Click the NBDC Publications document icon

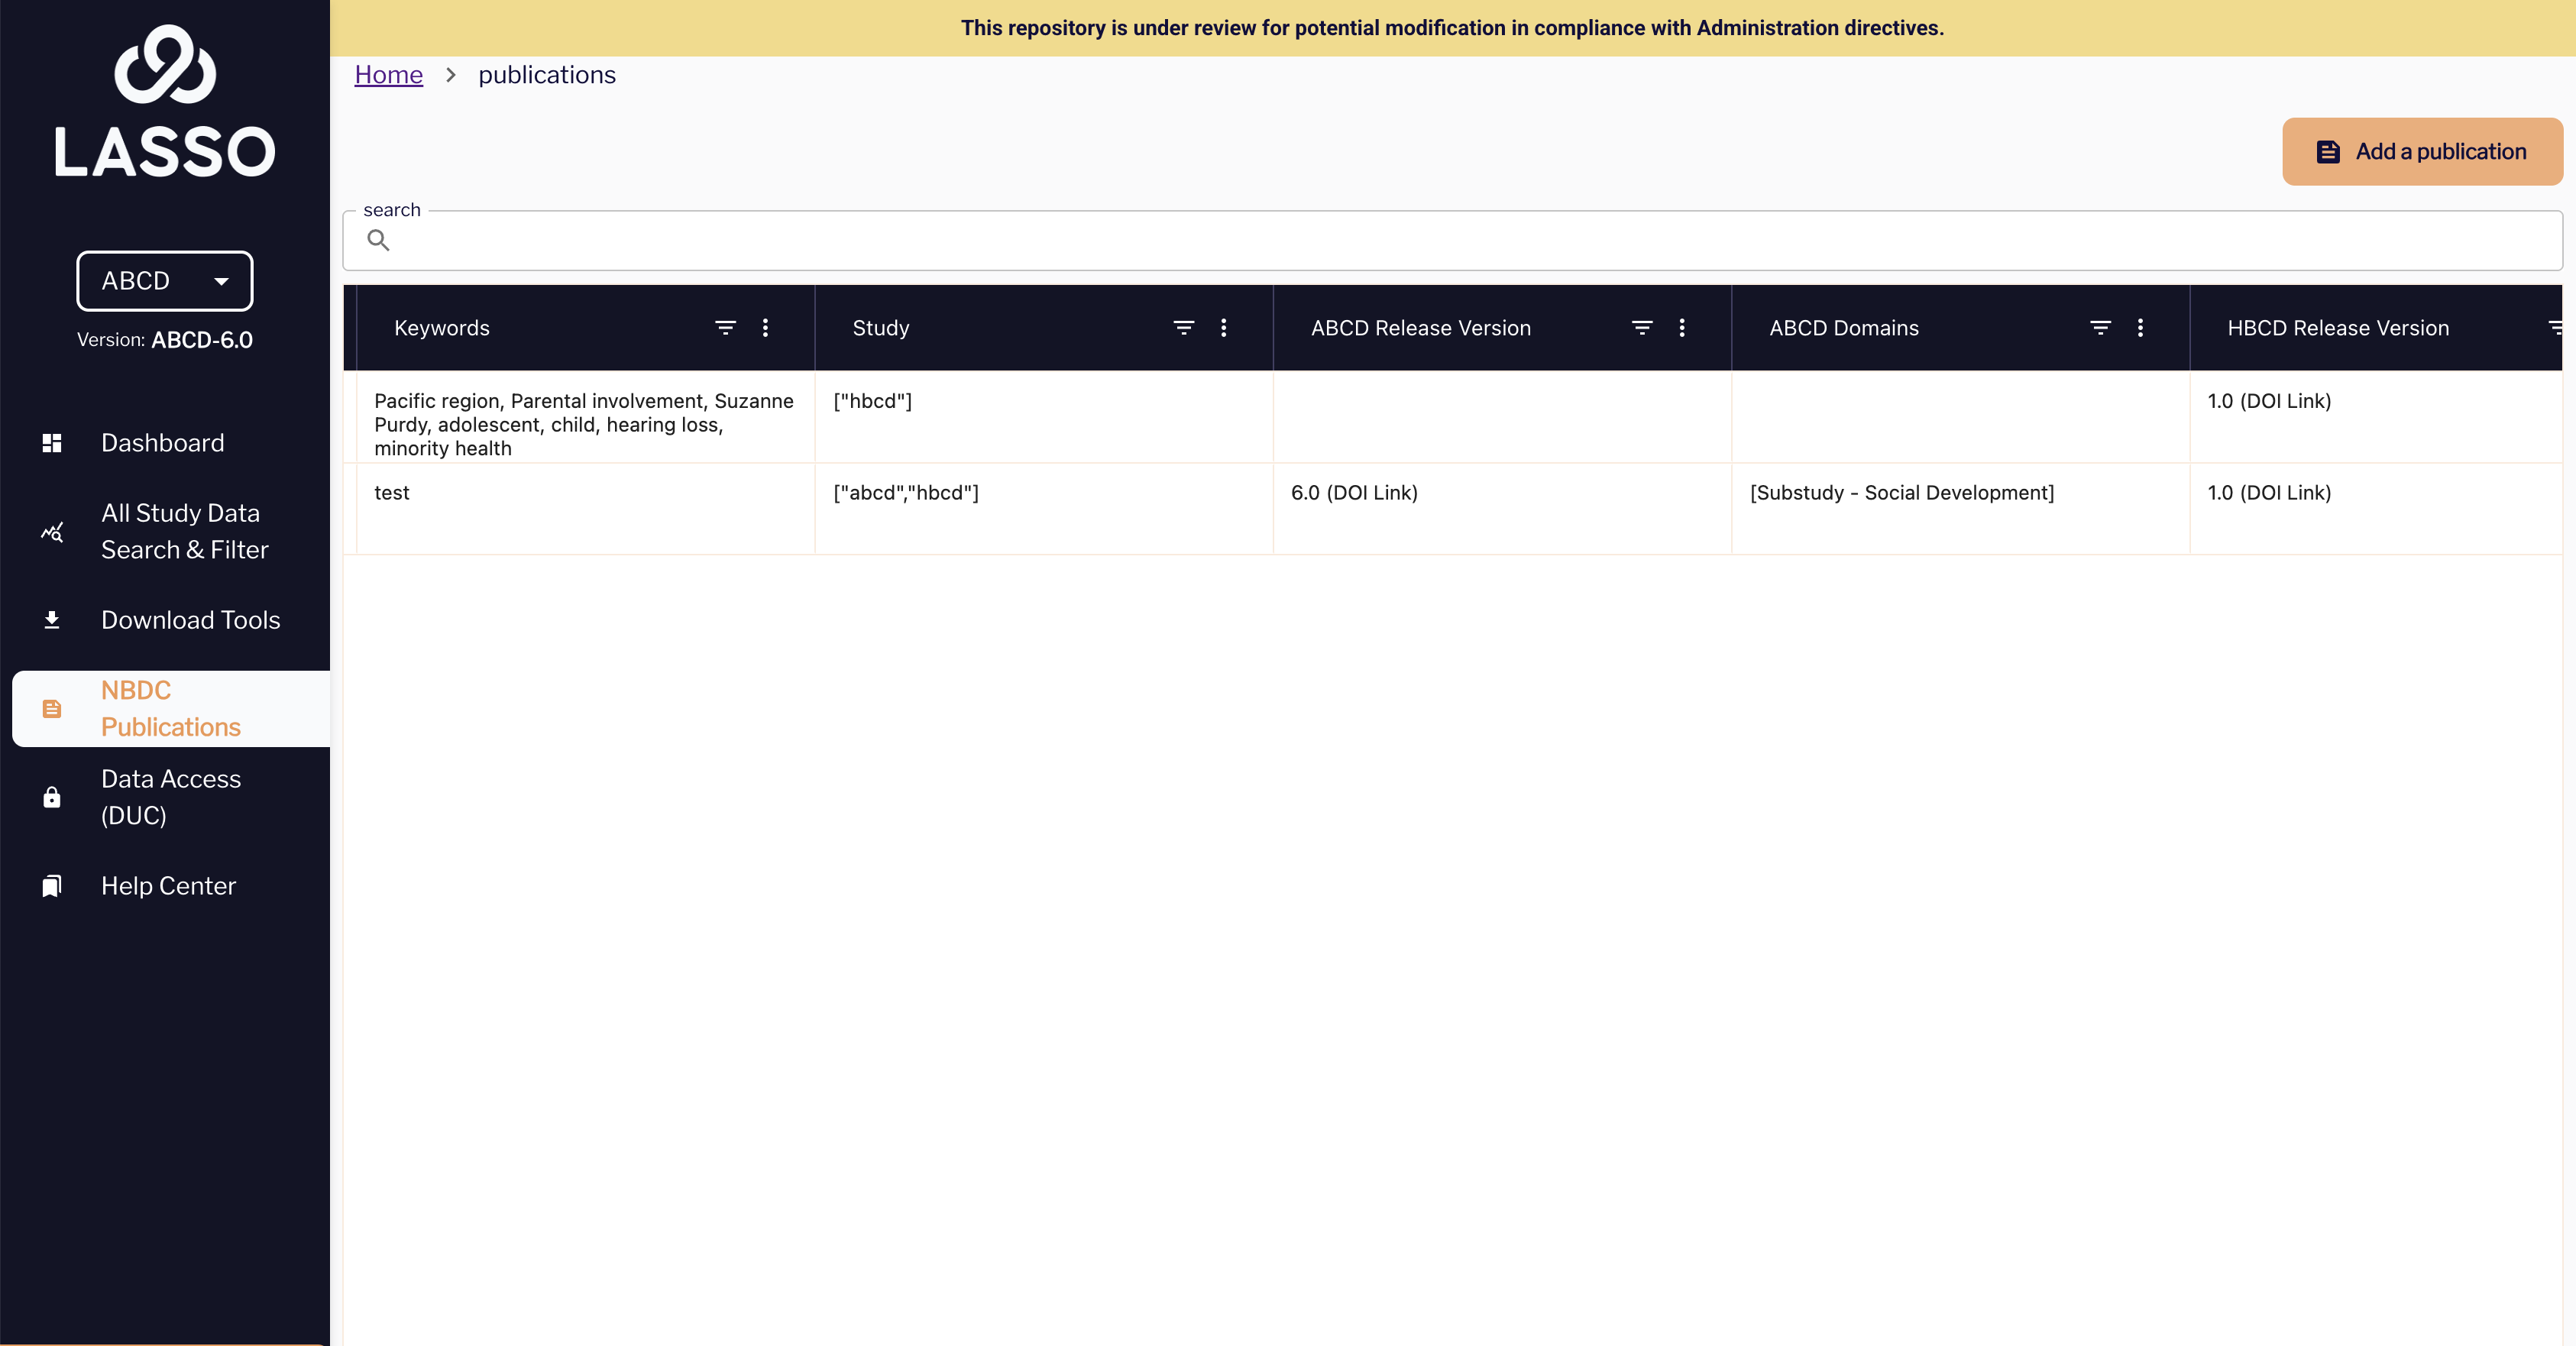[52, 709]
